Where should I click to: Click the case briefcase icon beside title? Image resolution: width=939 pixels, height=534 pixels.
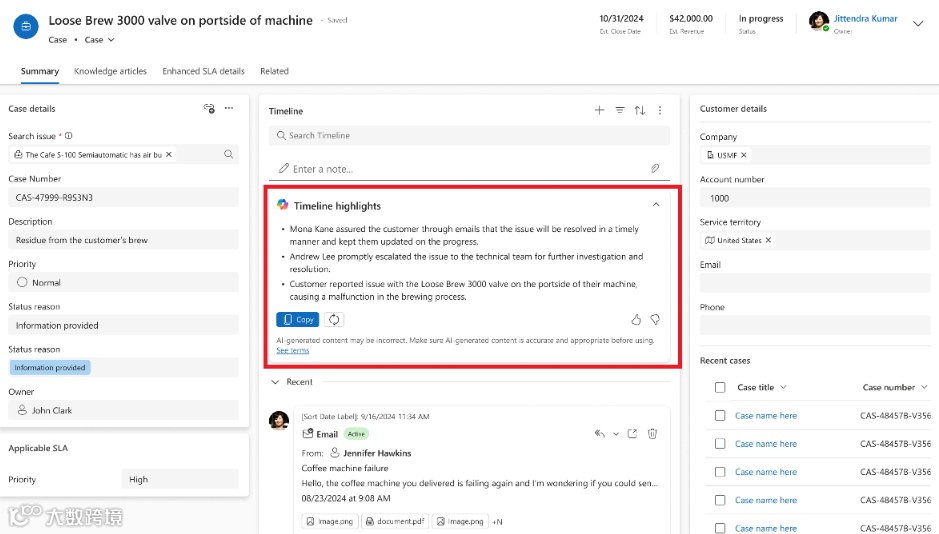coord(26,27)
